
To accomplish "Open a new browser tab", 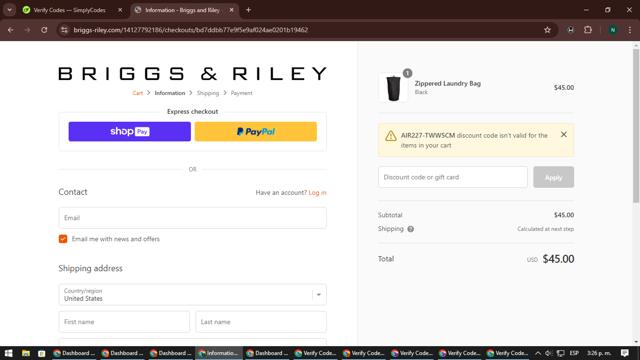I will [x=248, y=10].
